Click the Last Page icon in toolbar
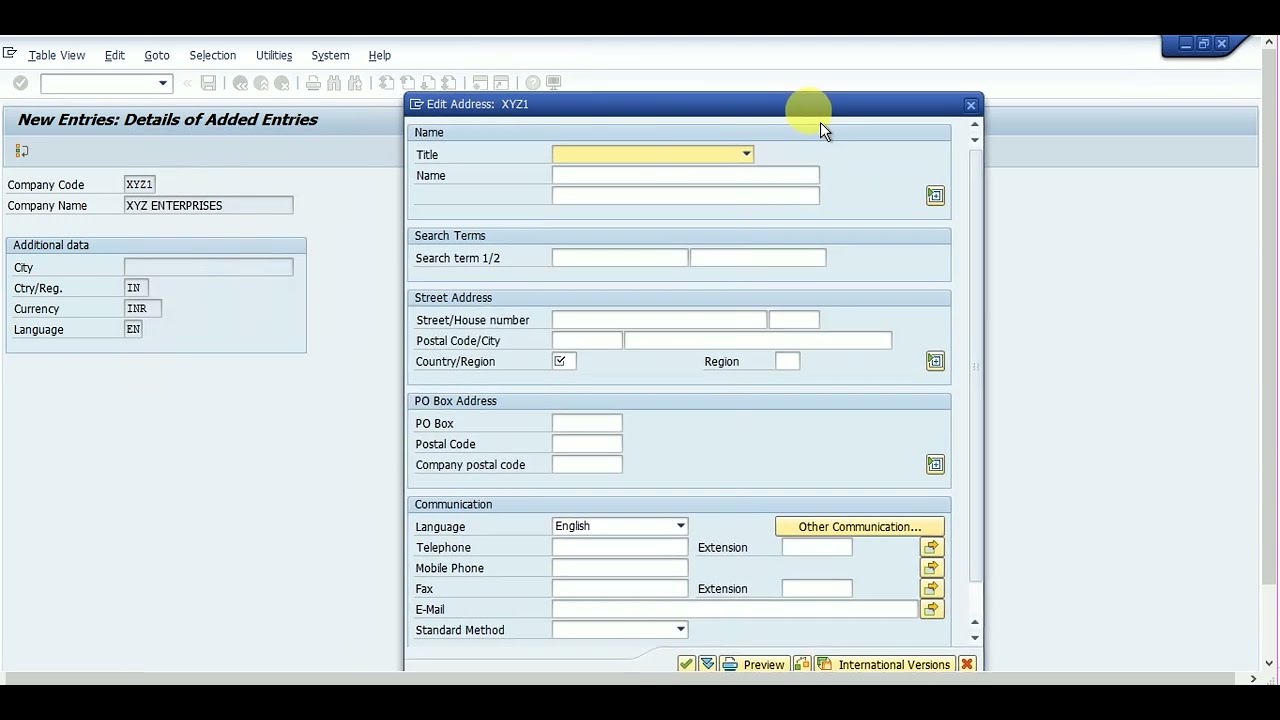Viewport: 1280px width, 720px height. tap(449, 83)
